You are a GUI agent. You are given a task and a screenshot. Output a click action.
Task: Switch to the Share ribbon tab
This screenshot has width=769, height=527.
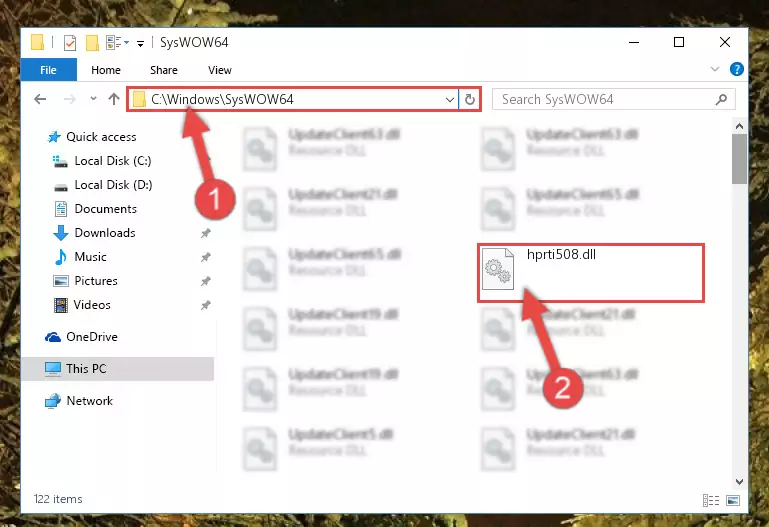(164, 70)
